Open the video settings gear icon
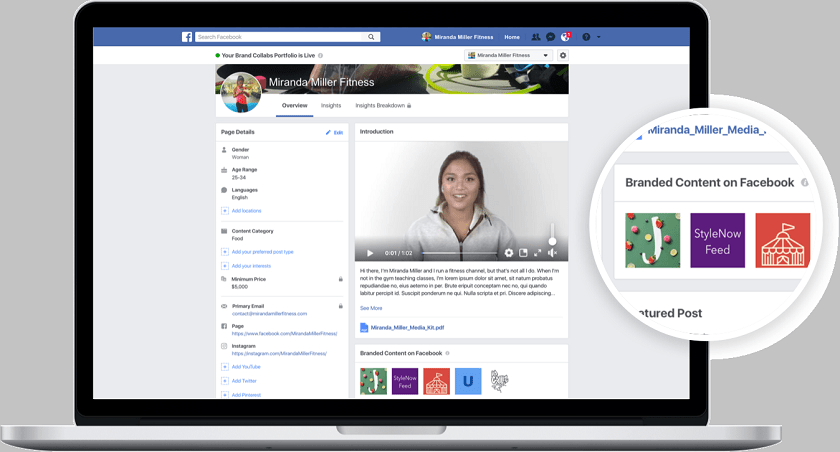Viewport: 840px width, 452px height. pos(509,253)
